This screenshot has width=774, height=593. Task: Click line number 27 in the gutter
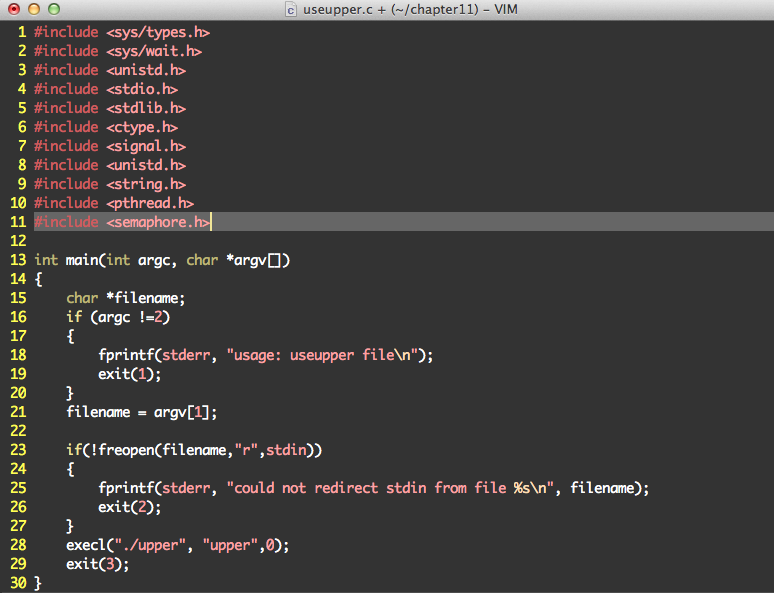(18, 526)
